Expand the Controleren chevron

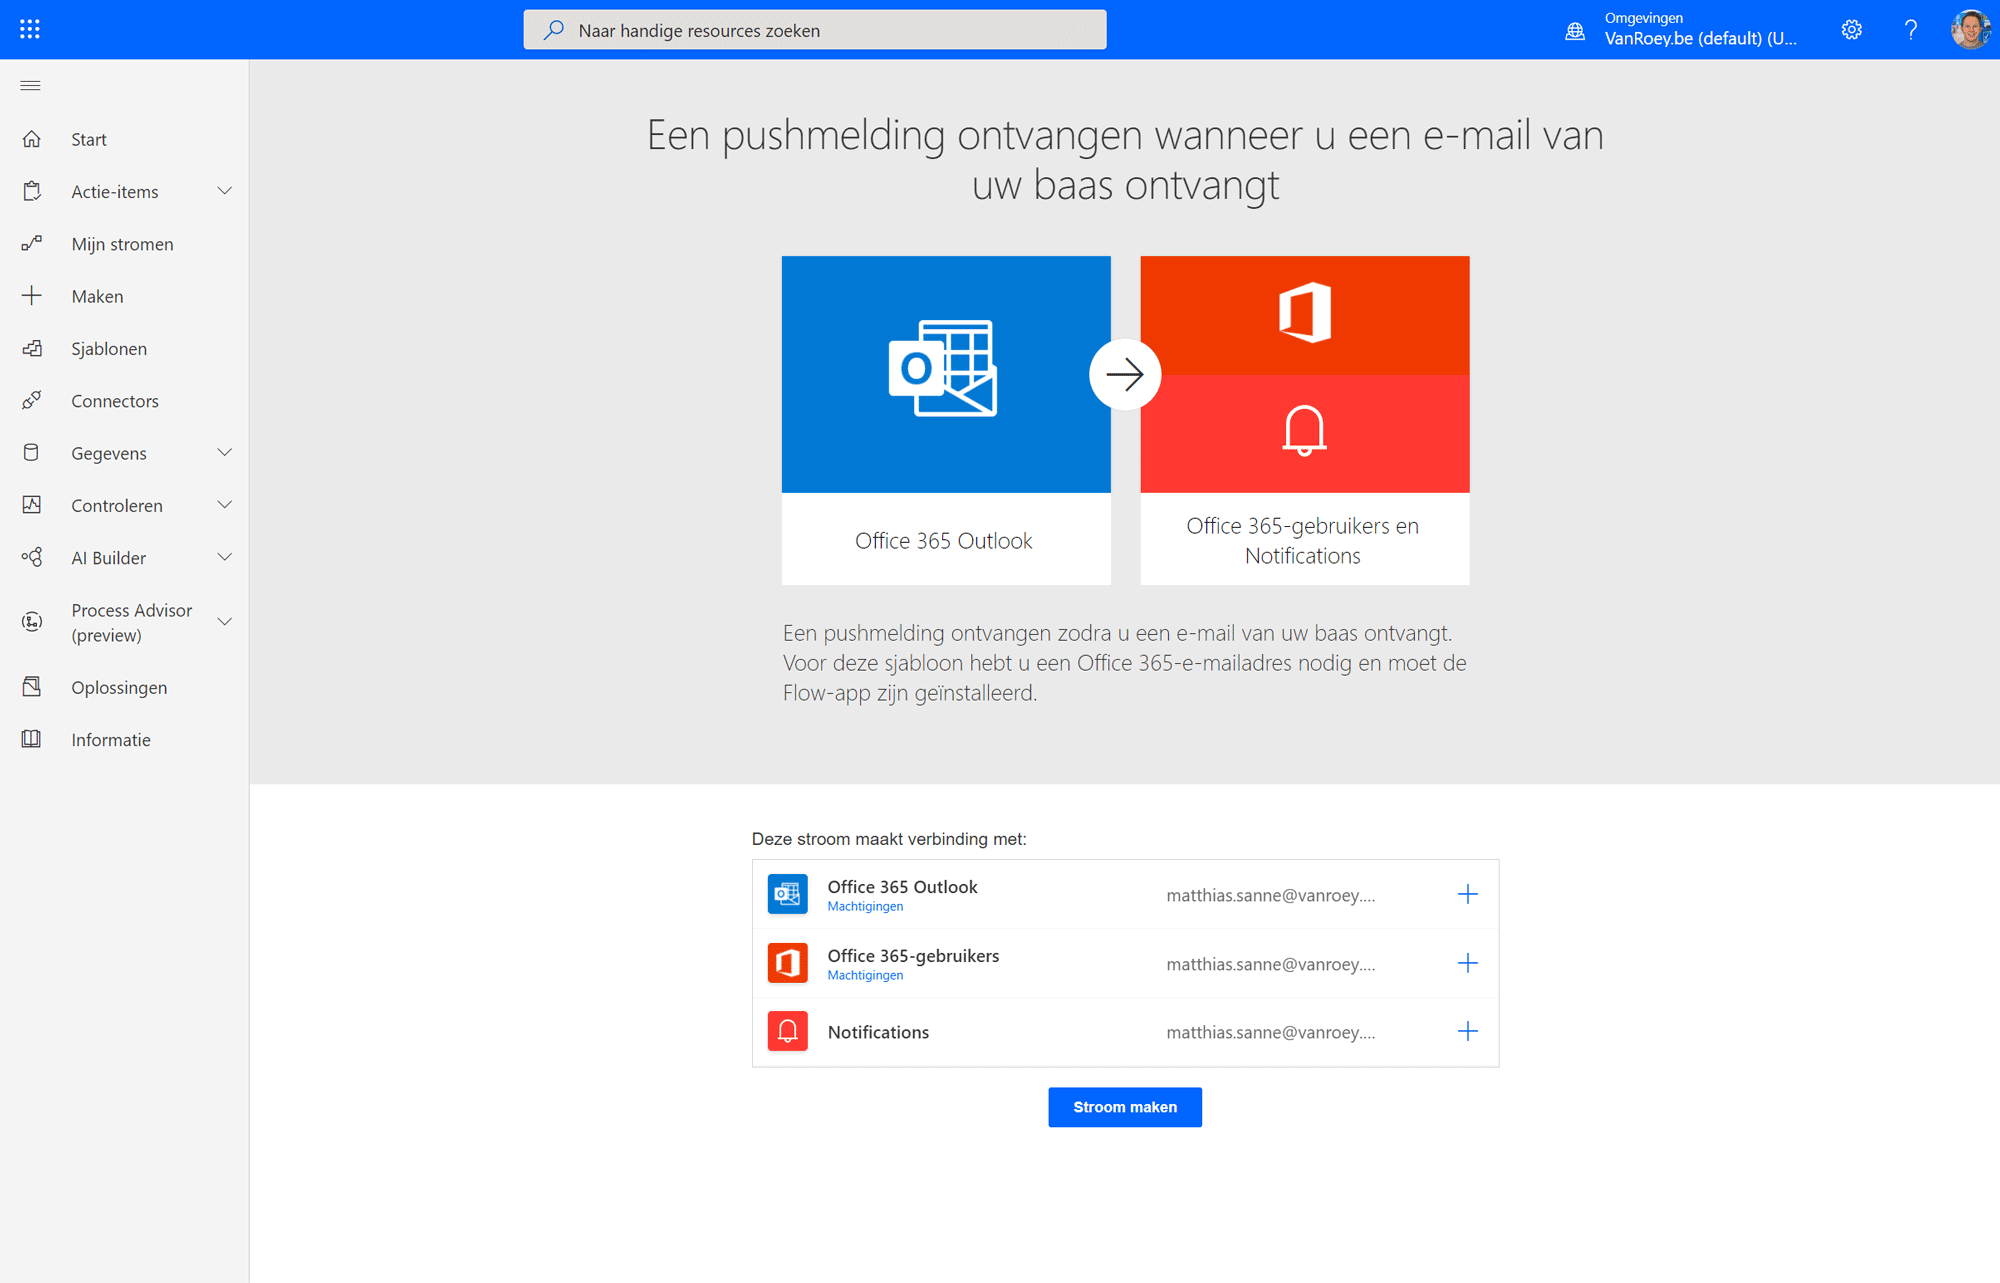pos(225,505)
